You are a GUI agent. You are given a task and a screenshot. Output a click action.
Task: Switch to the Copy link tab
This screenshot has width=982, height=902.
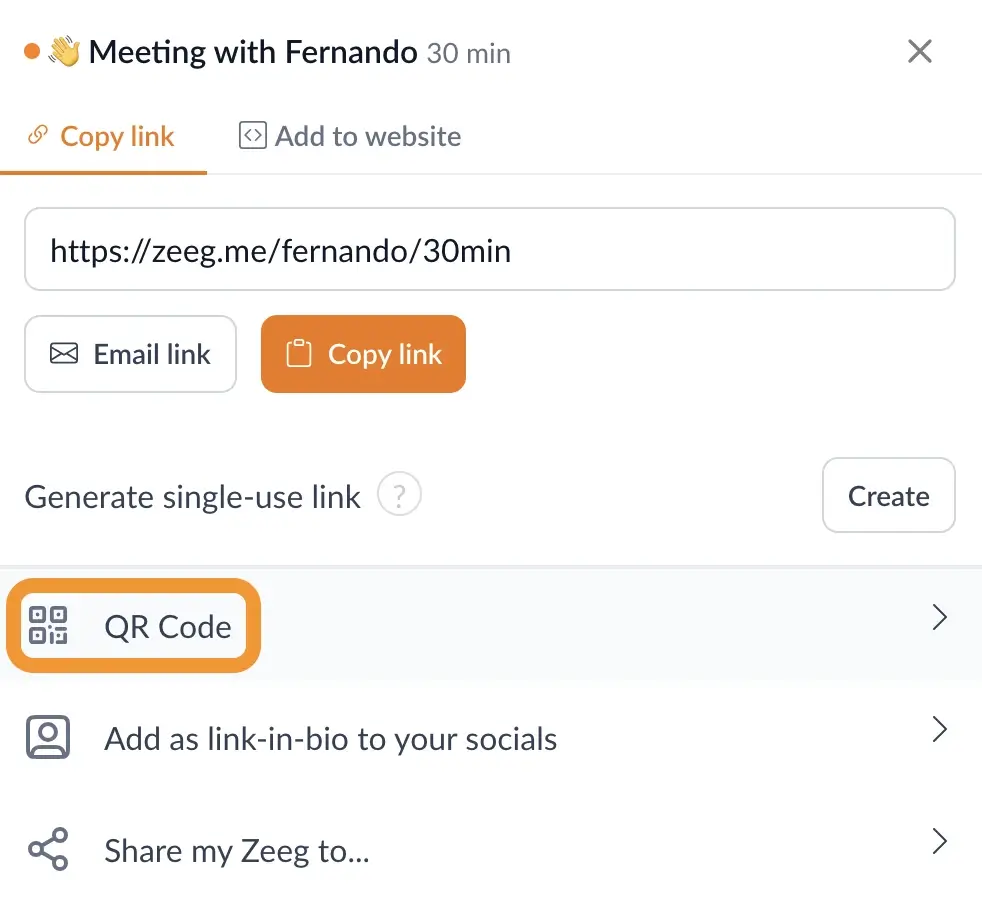pos(117,136)
